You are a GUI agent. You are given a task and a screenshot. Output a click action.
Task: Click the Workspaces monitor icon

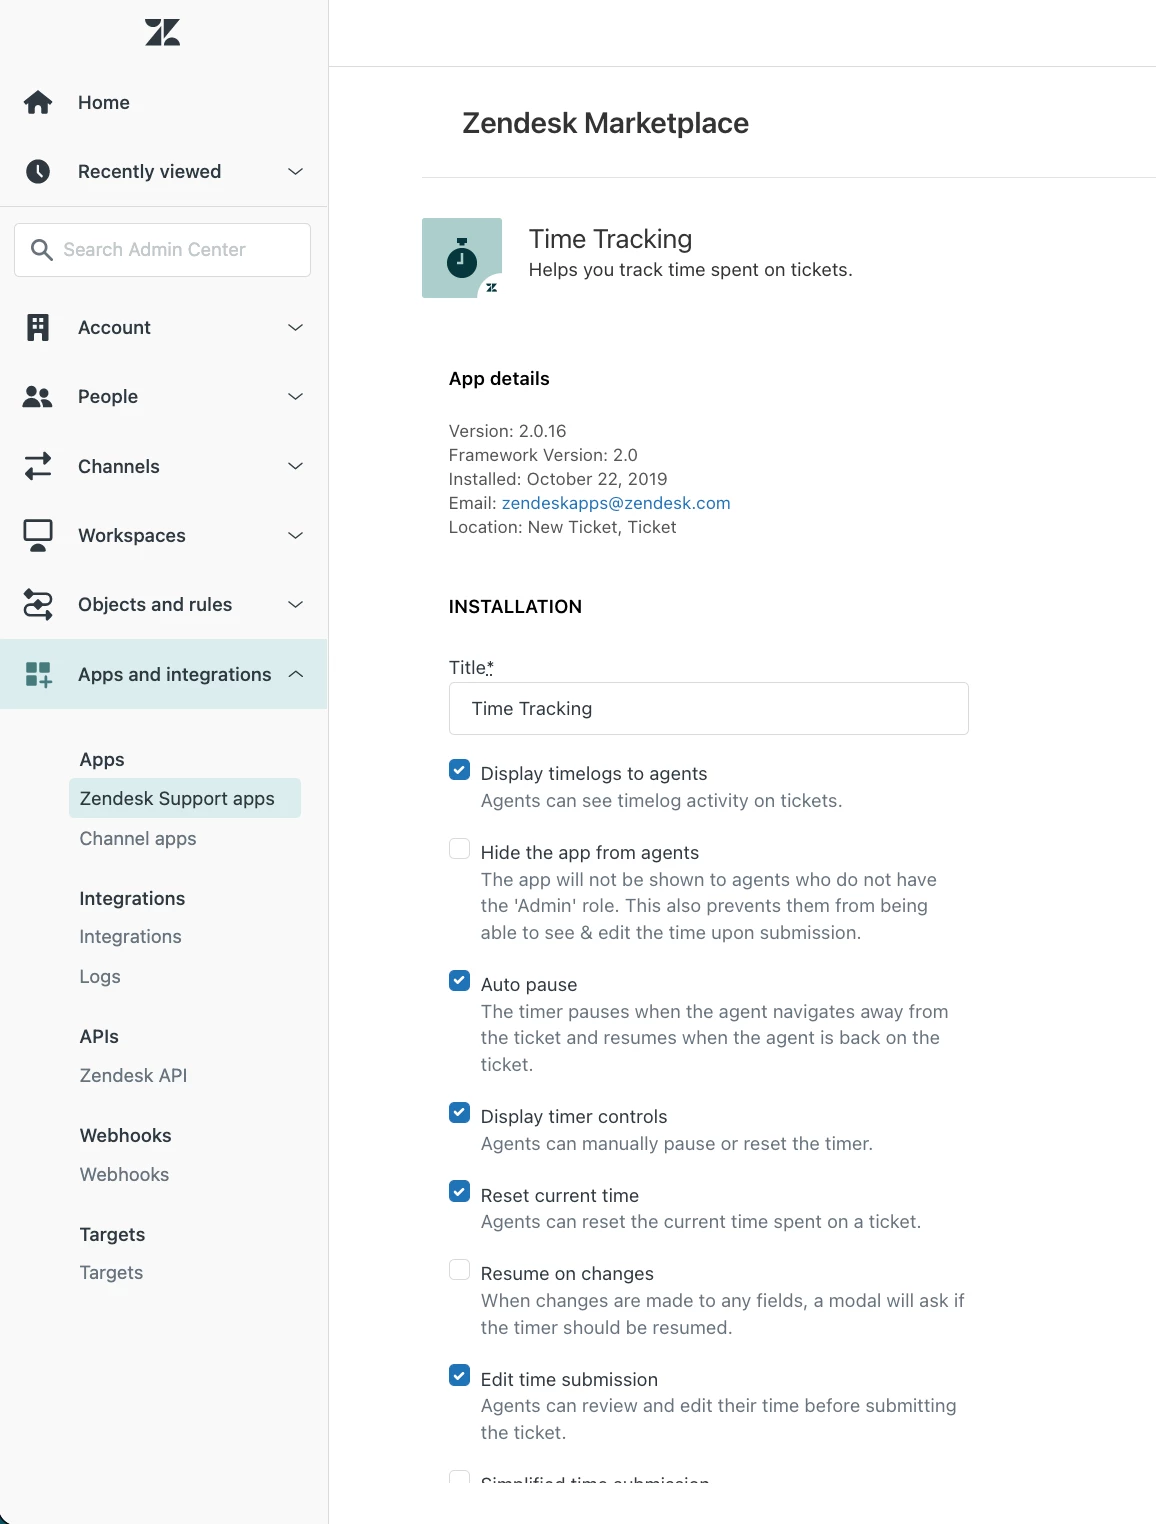pos(38,535)
